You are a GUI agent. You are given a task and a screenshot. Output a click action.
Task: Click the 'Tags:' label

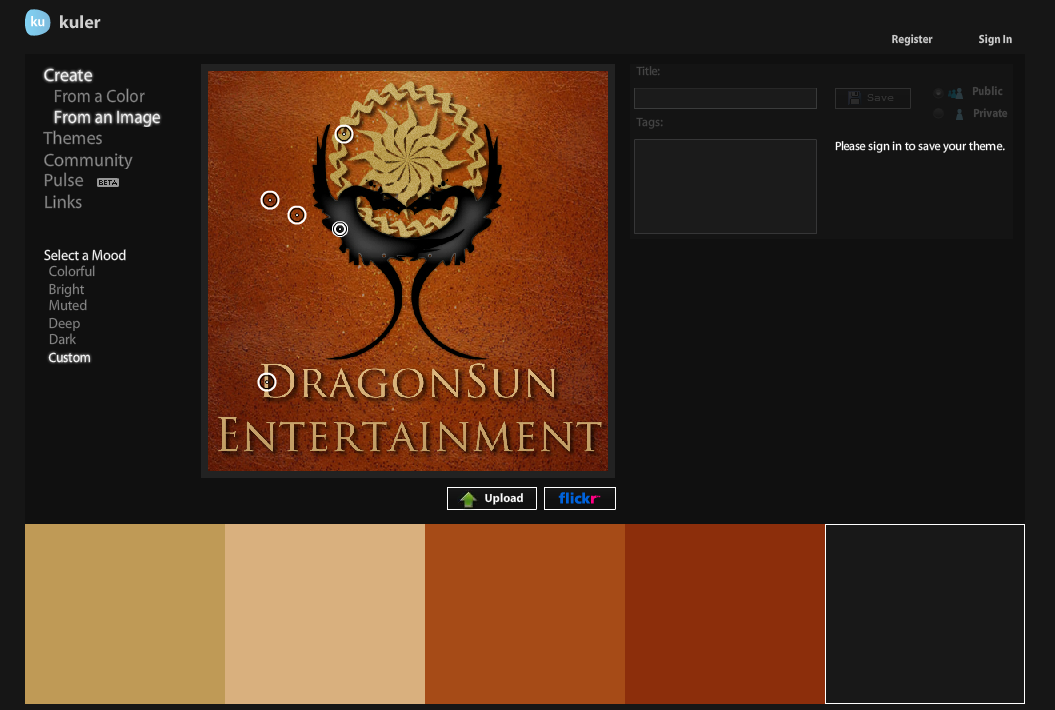click(649, 122)
